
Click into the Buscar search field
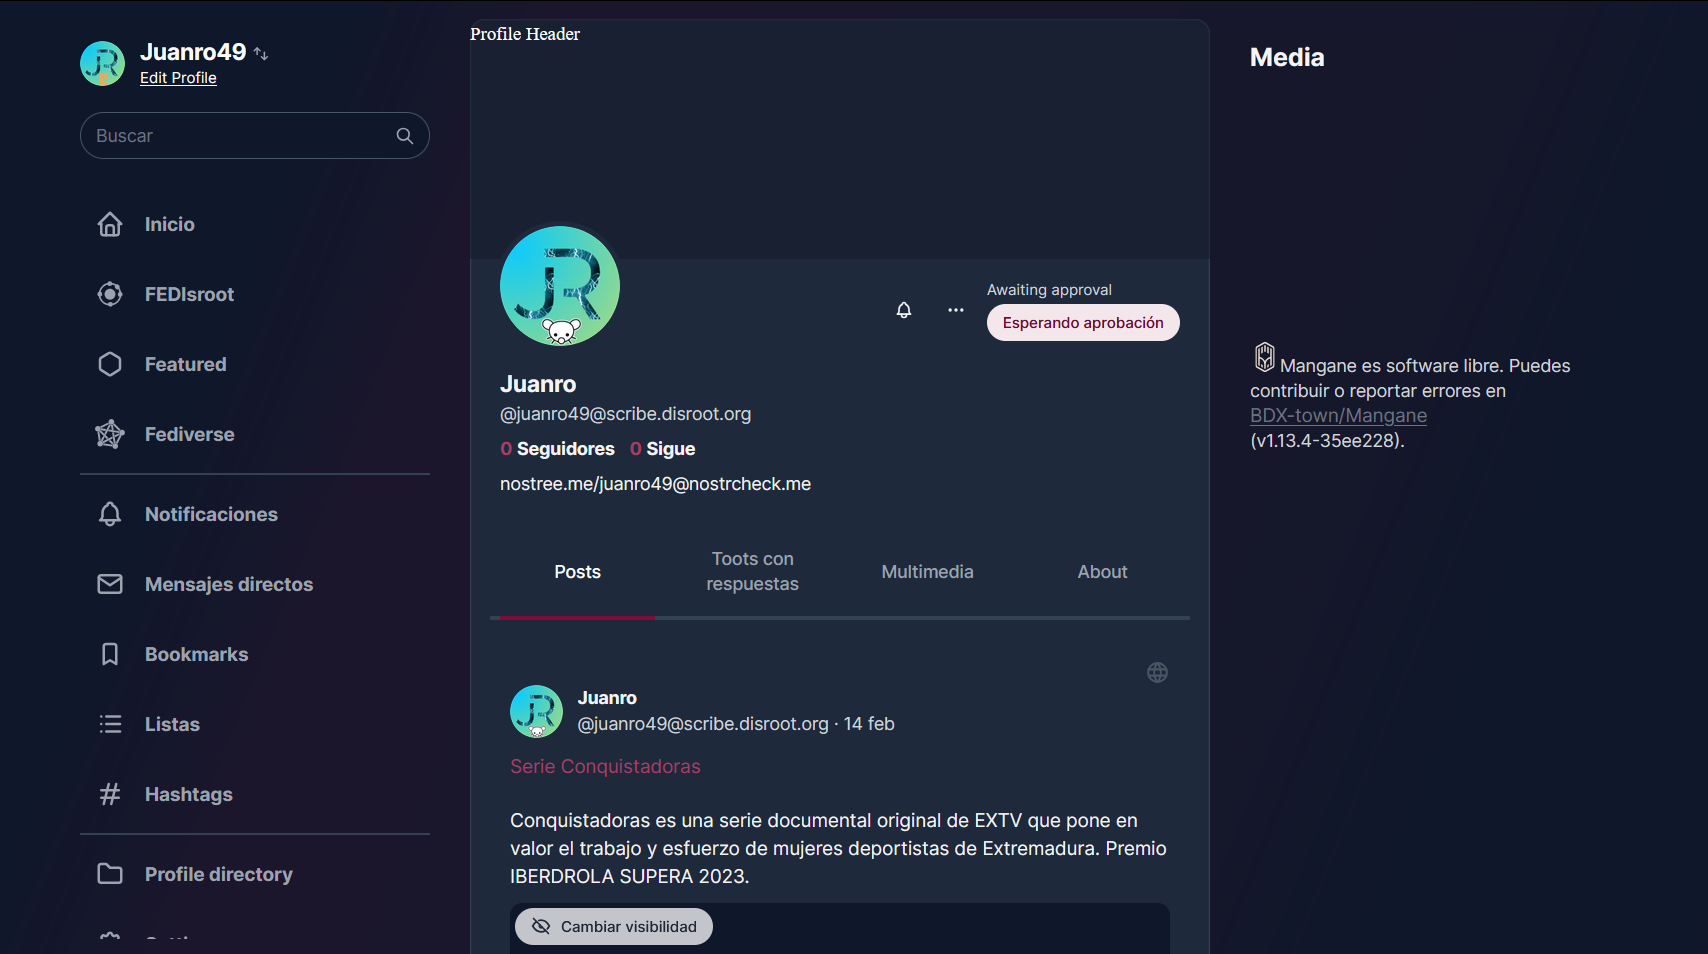[x=240, y=136]
